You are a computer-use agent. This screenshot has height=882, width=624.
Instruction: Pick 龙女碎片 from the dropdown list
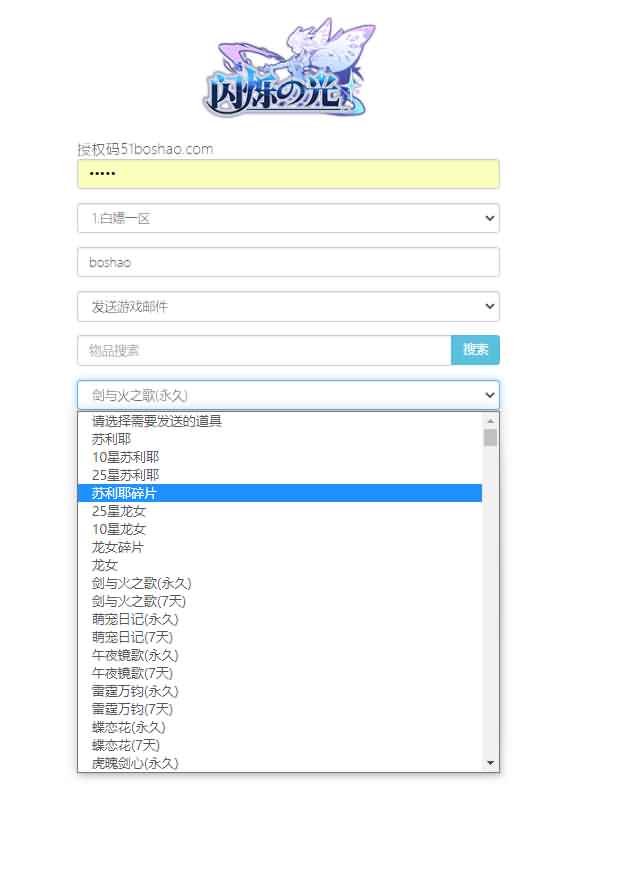pyautogui.click(x=118, y=547)
